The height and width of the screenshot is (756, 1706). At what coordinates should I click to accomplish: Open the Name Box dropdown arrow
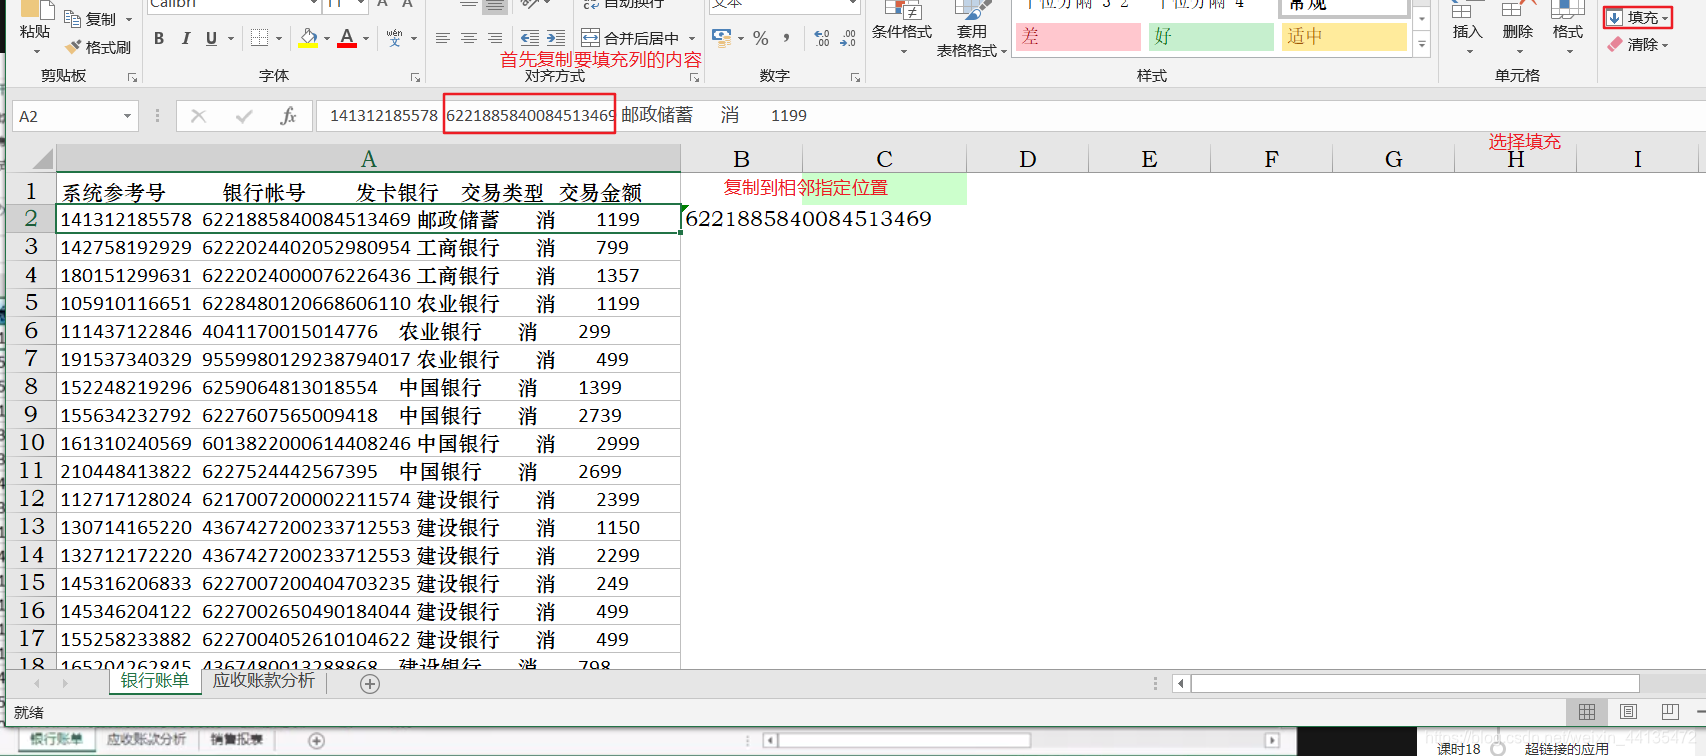point(127,116)
